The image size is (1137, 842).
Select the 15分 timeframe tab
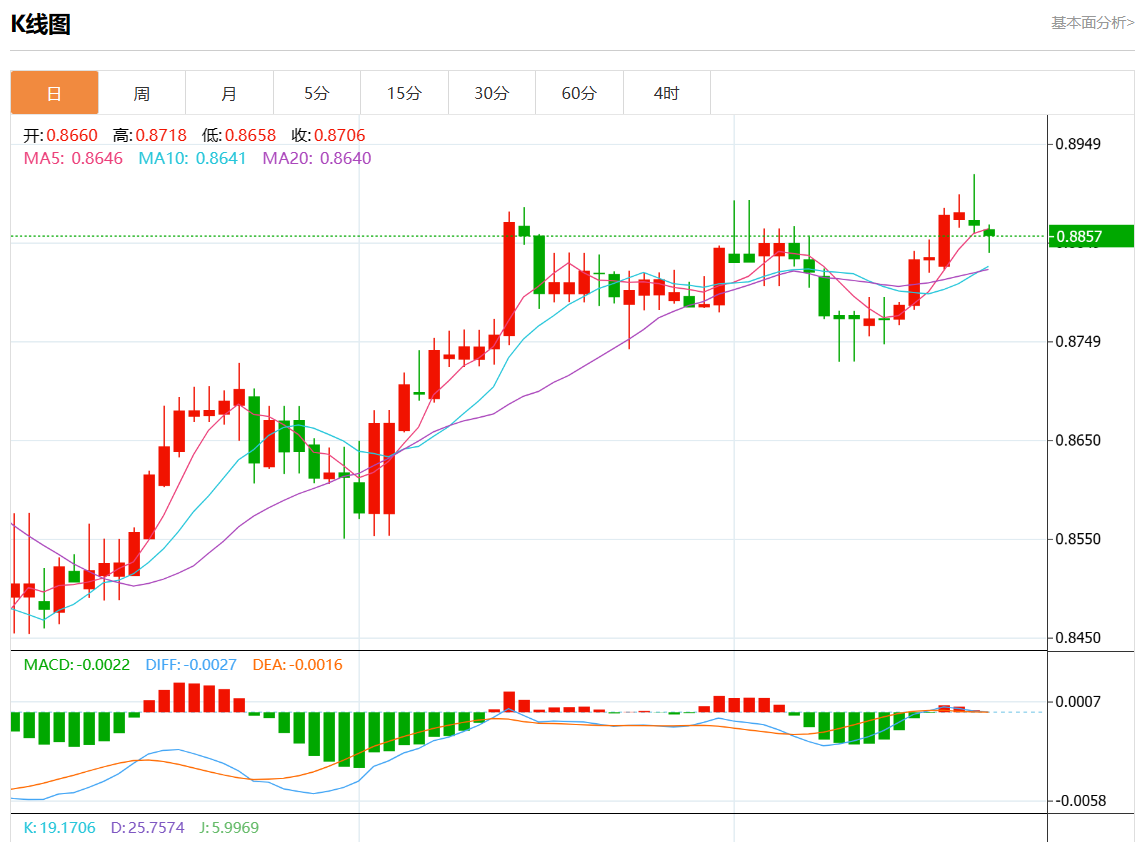pos(404,93)
